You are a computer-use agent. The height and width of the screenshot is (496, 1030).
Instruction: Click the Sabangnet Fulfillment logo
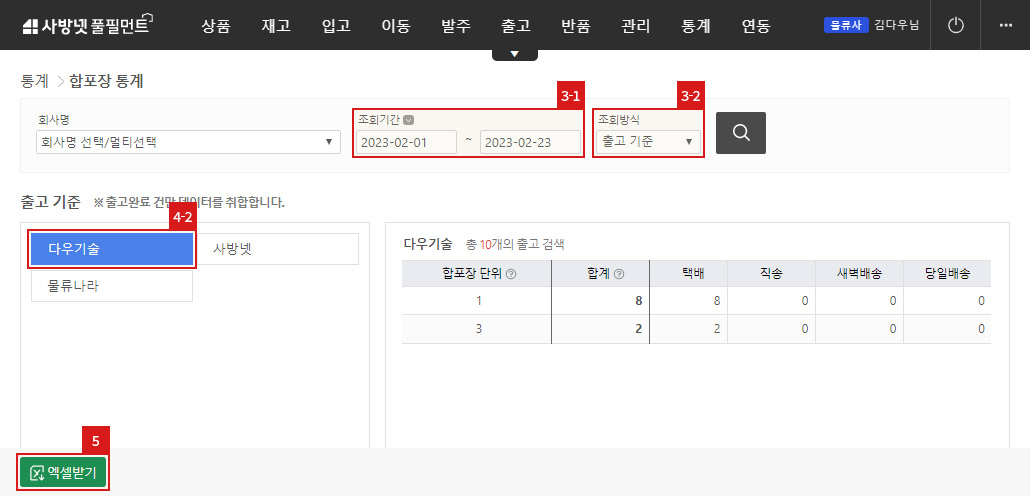[x=87, y=25]
